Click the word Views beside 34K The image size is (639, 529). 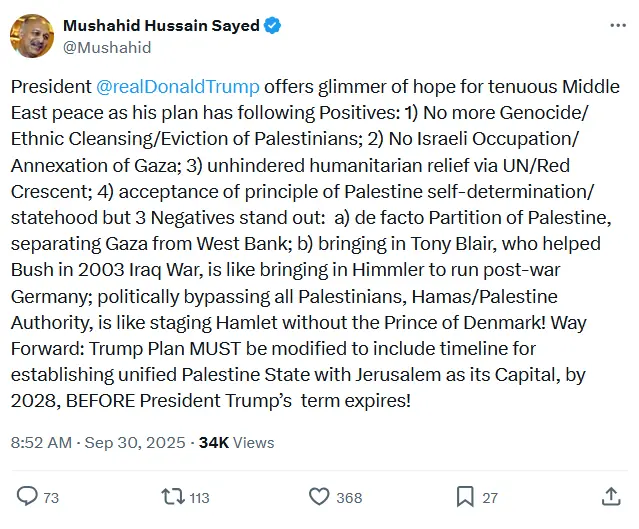click(x=254, y=442)
